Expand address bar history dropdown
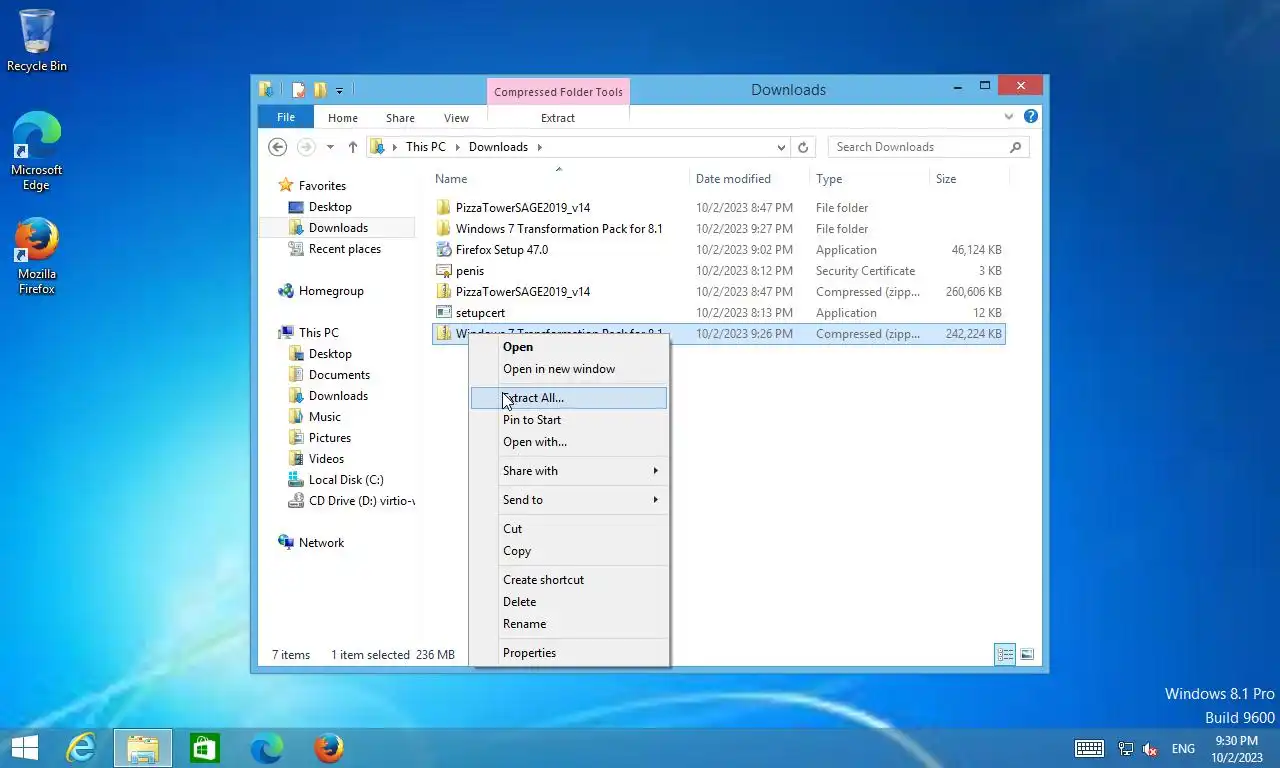 pyautogui.click(x=781, y=147)
